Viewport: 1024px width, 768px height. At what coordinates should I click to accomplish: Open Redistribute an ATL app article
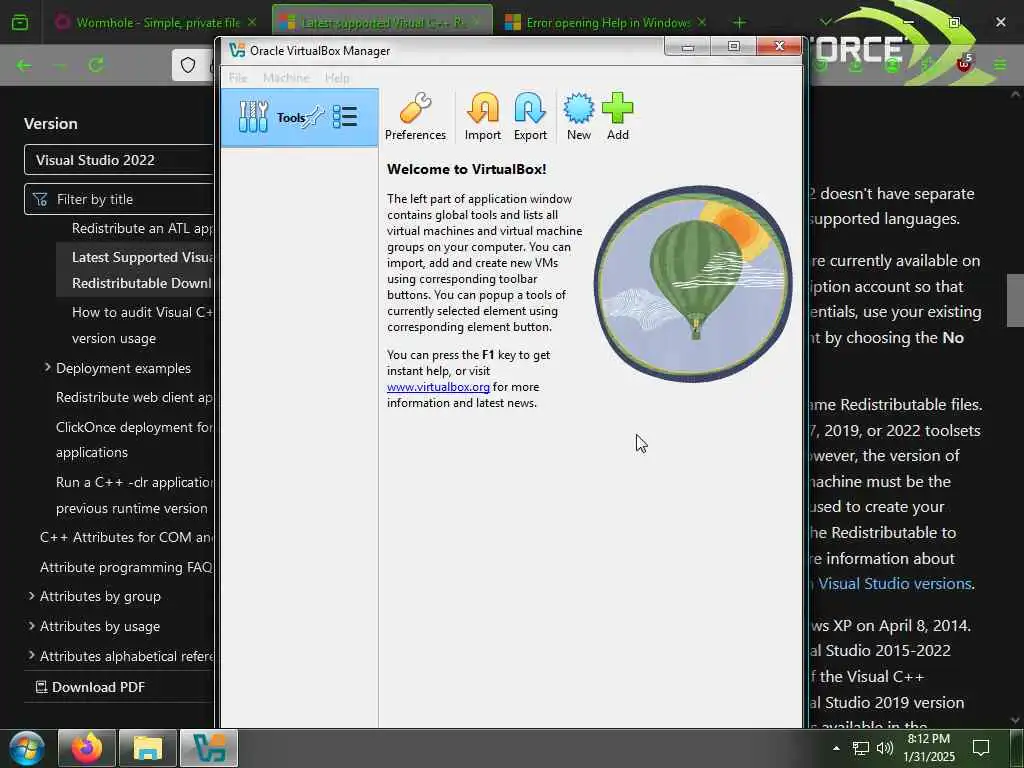tap(142, 229)
